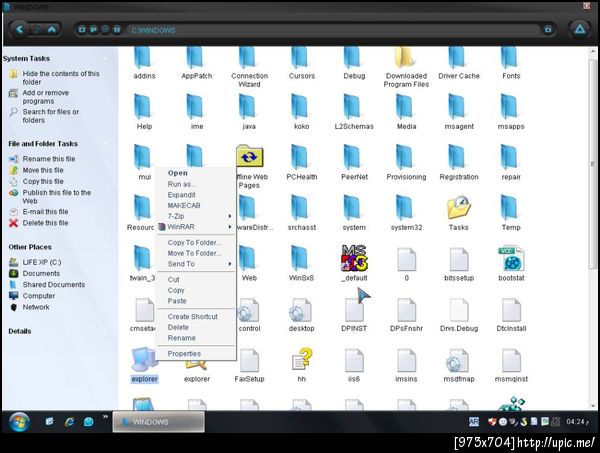600x453 pixels.
Task: Select the Driver Cache folder
Action: tap(458, 63)
